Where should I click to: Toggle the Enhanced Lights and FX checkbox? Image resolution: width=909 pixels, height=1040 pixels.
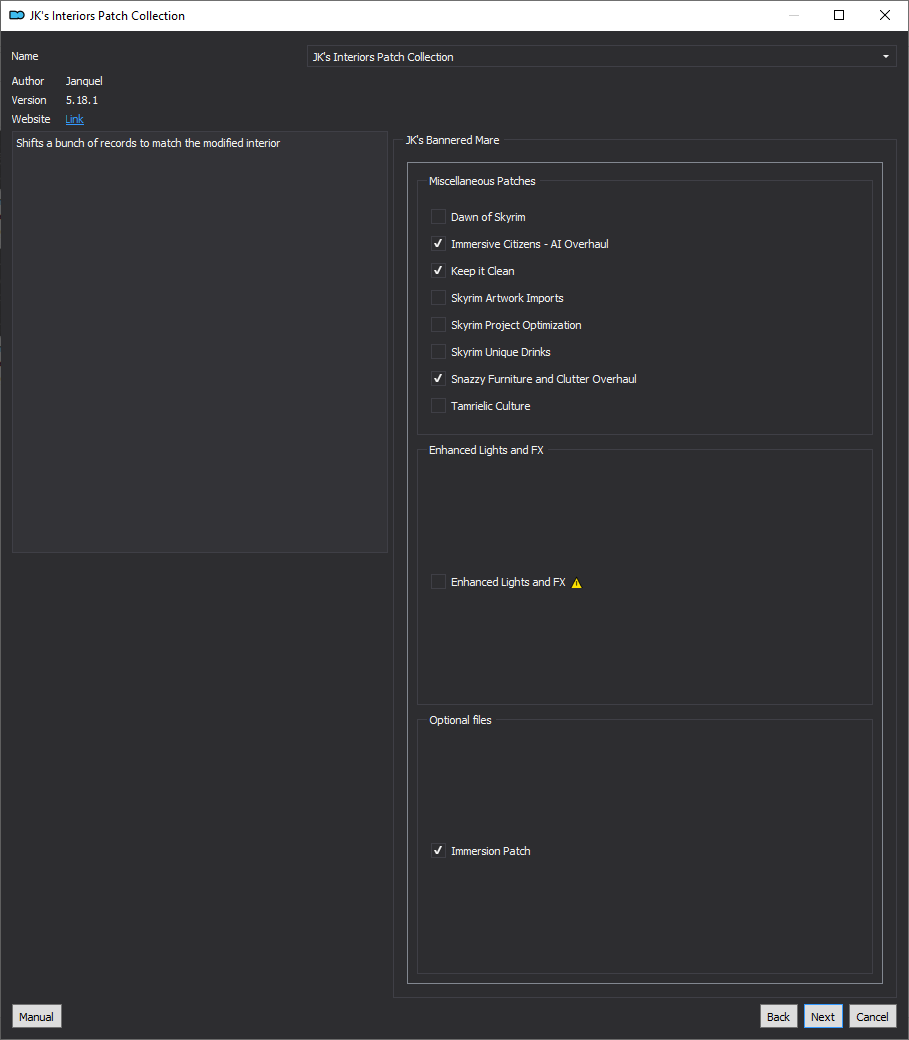[438, 582]
